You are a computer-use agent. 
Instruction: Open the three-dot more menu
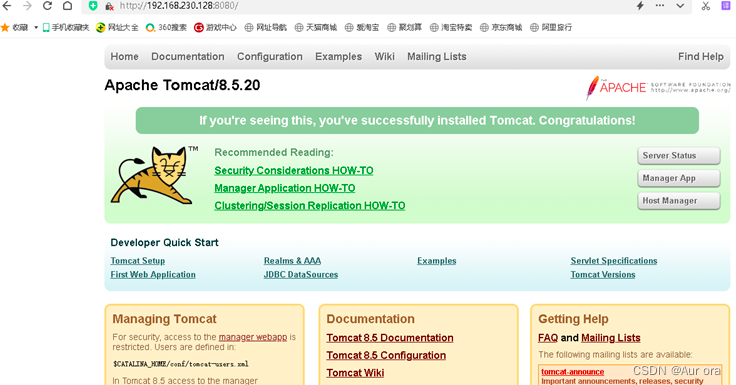click(x=660, y=6)
